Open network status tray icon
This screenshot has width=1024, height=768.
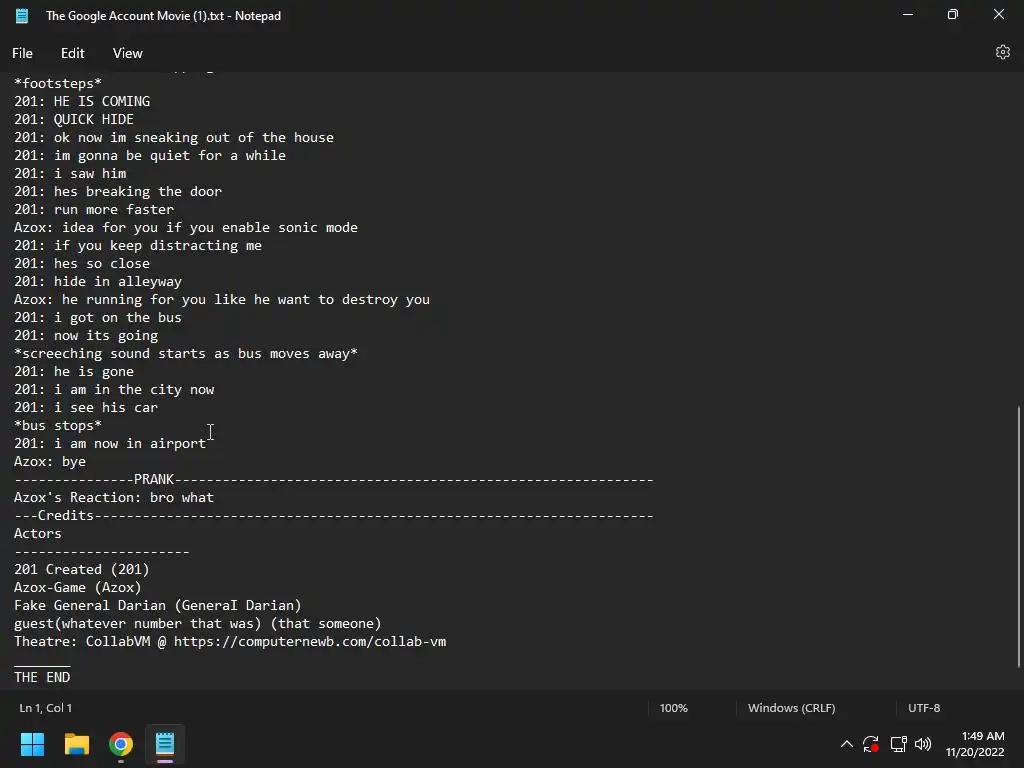(898, 744)
